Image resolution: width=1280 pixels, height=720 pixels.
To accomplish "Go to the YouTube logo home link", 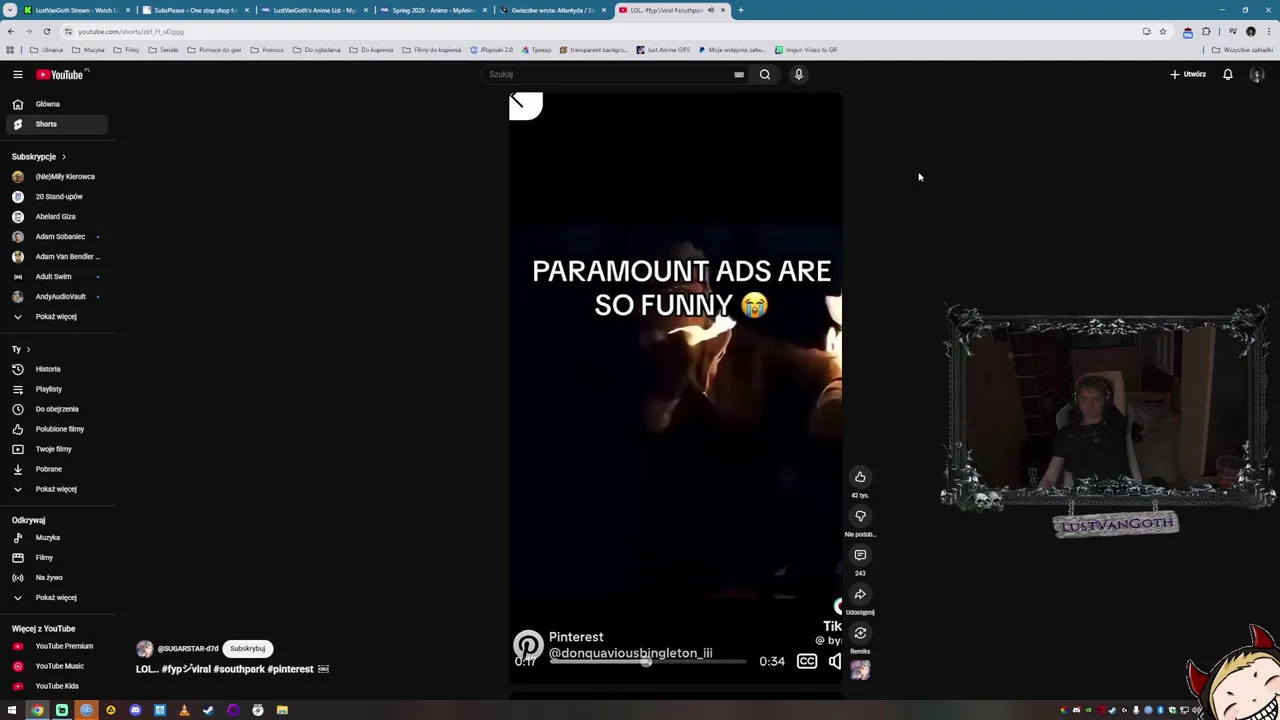I will tap(61, 74).
